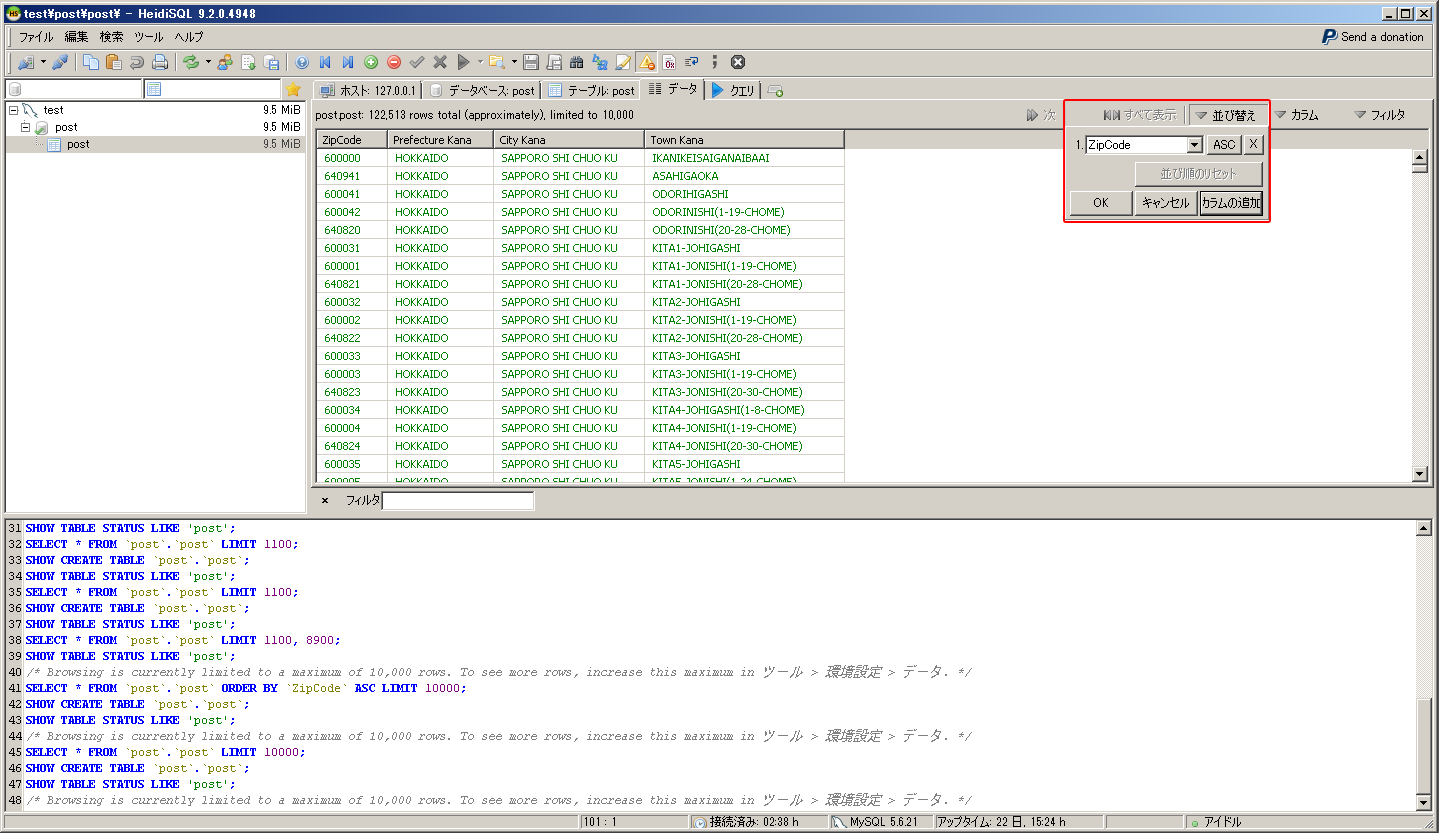Click the Print icon in the toolbar
The width and height of the screenshot is (1439, 833).
[x=159, y=62]
